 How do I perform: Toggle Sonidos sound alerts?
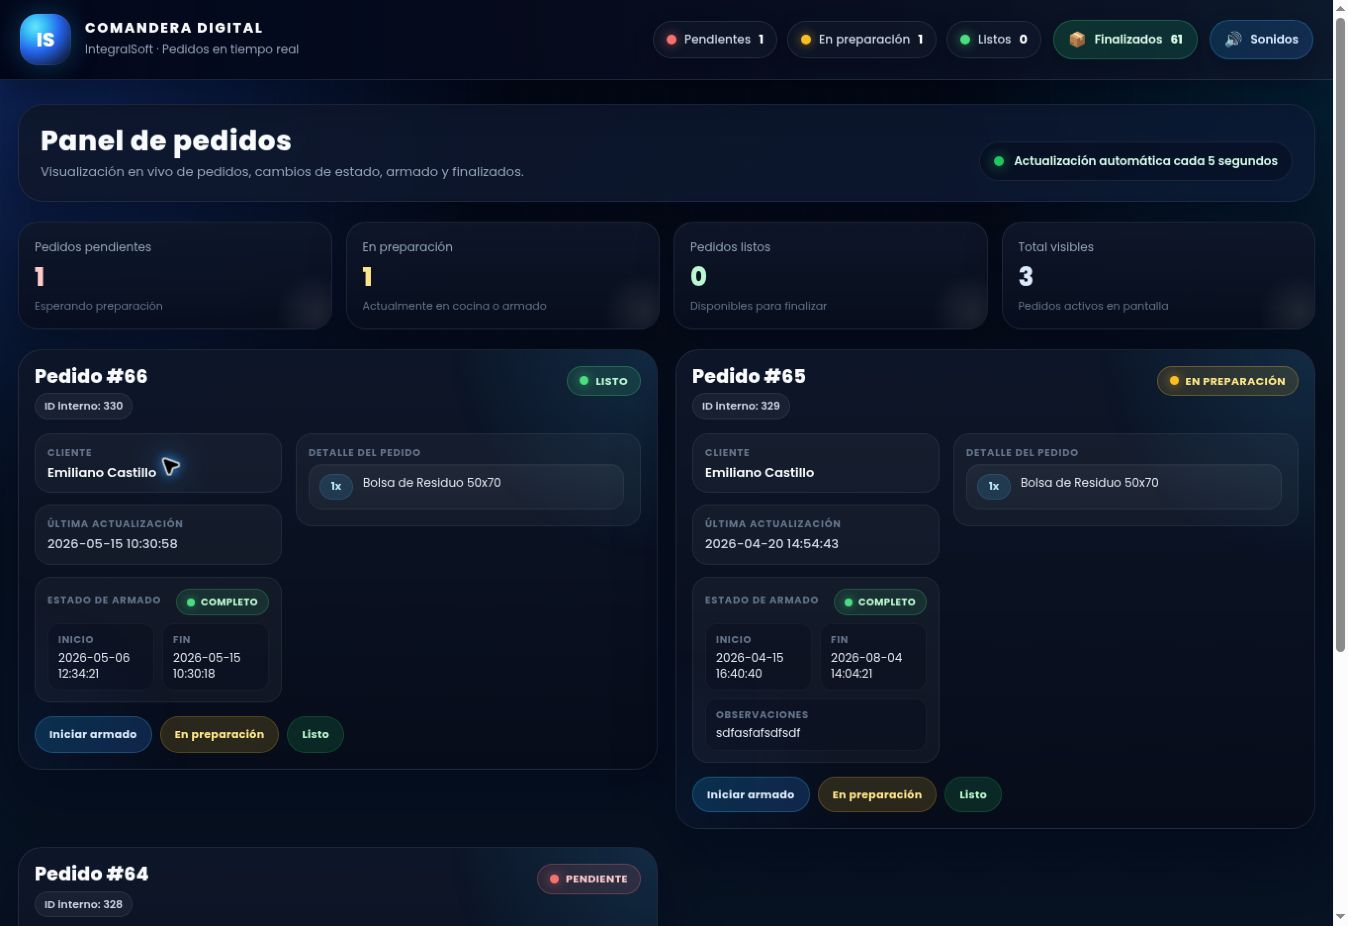coord(1261,40)
